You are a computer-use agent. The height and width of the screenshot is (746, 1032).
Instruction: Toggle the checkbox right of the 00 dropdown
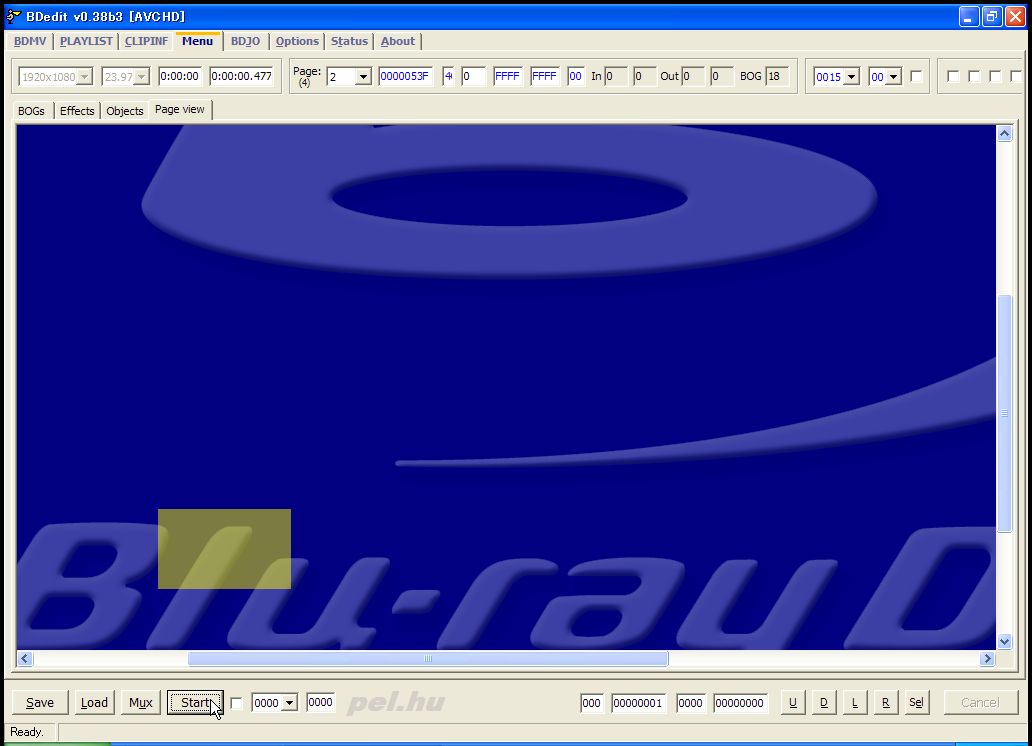pyautogui.click(x=916, y=76)
